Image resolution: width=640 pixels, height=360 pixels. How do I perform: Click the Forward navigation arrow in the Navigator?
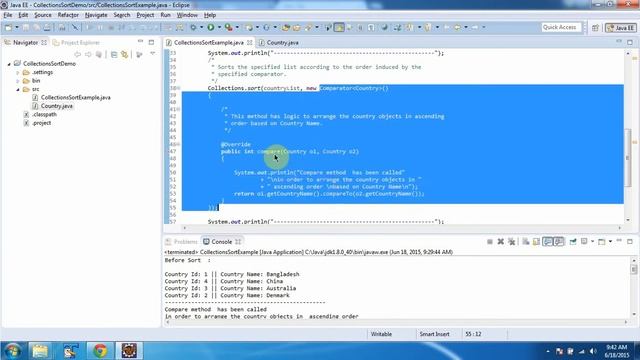88,54
